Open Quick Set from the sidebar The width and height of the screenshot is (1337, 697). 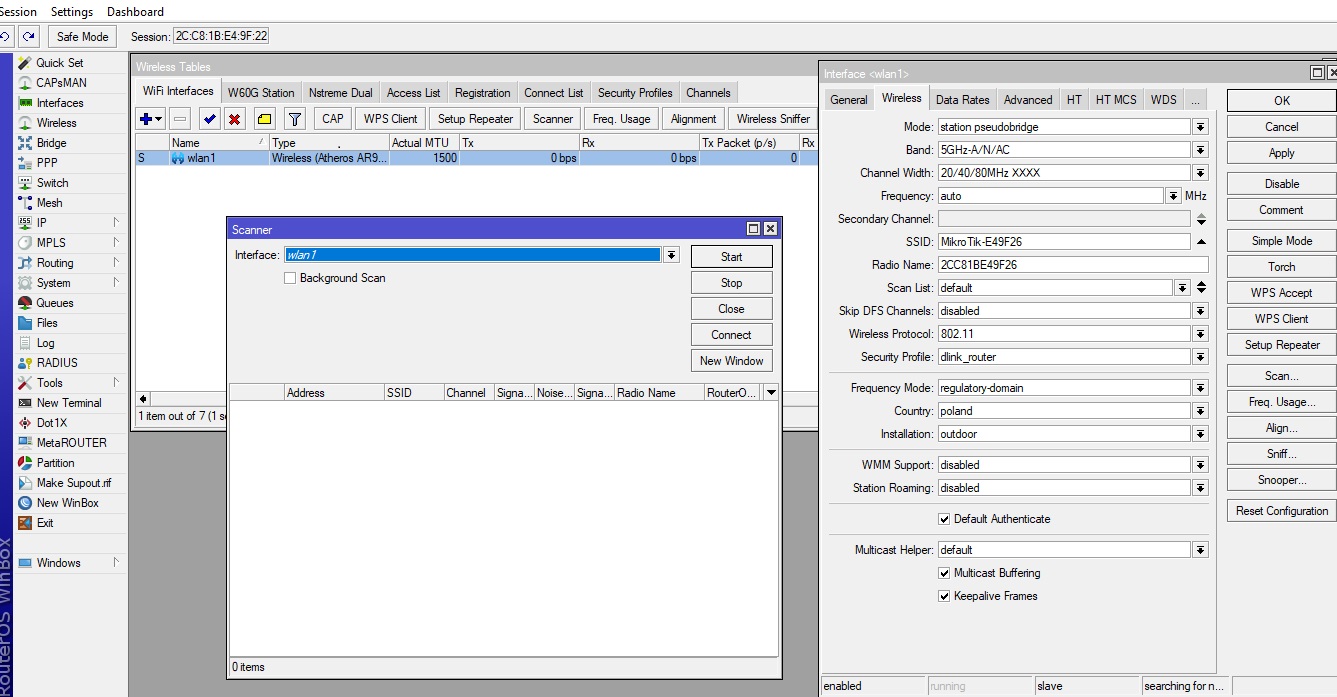click(60, 63)
